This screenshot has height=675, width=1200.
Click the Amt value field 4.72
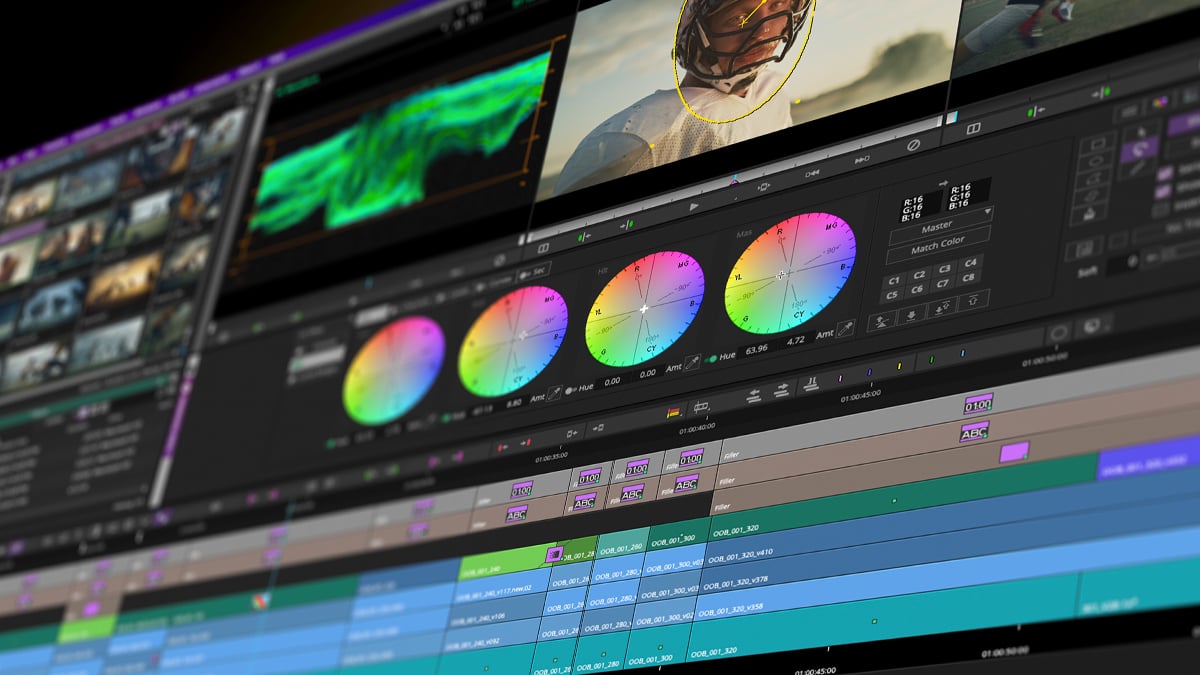click(796, 340)
